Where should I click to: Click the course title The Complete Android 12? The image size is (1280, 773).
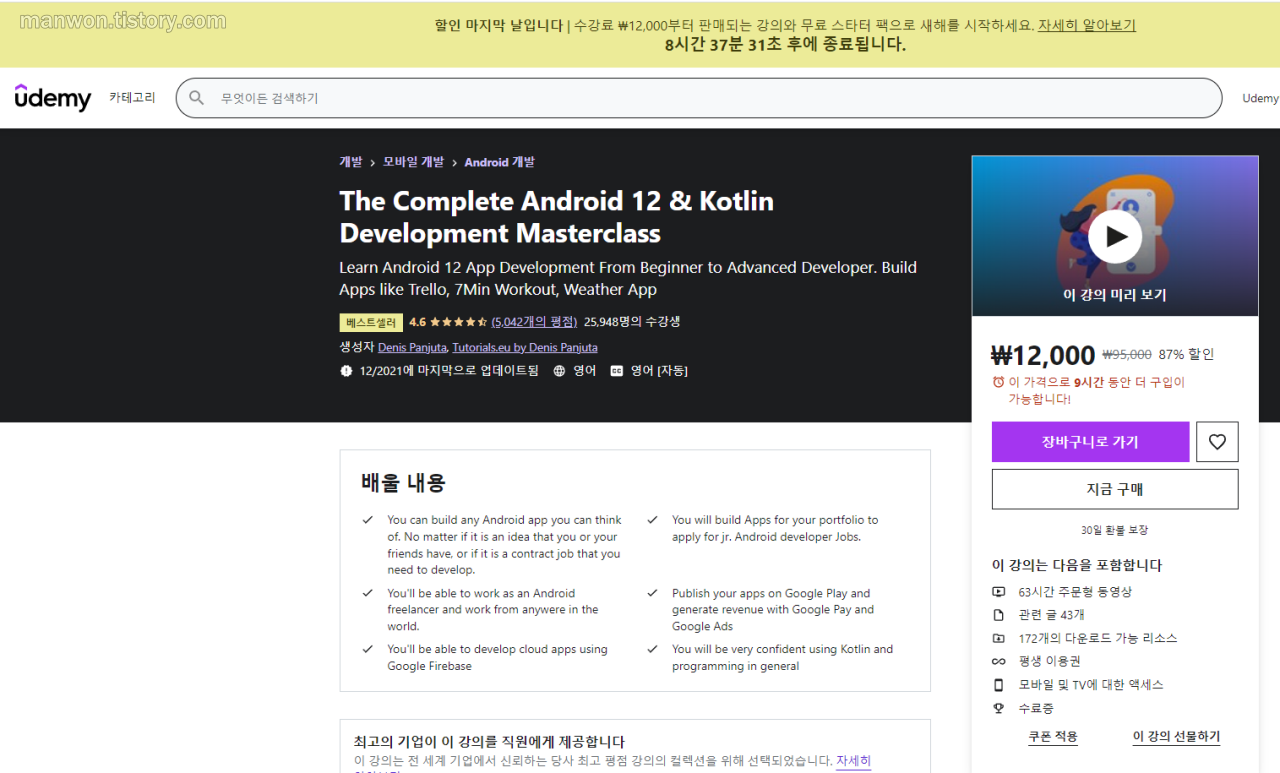click(x=556, y=217)
